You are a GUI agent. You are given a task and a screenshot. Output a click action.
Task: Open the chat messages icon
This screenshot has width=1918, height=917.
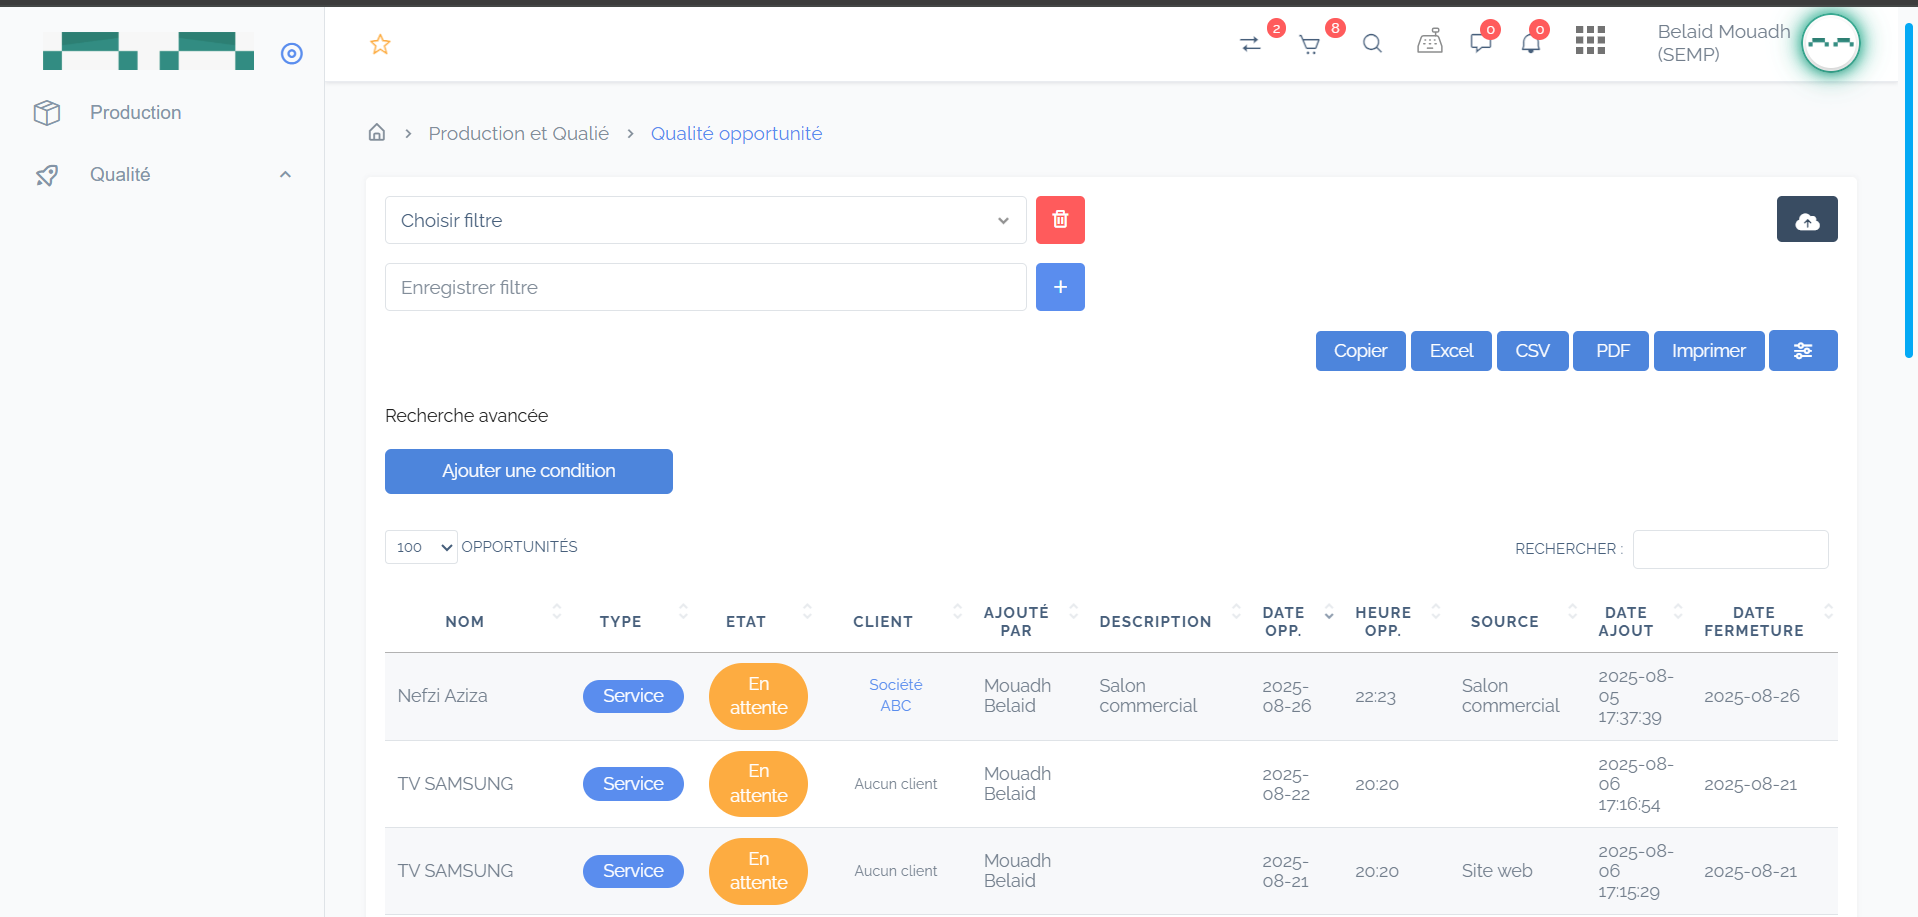point(1481,43)
